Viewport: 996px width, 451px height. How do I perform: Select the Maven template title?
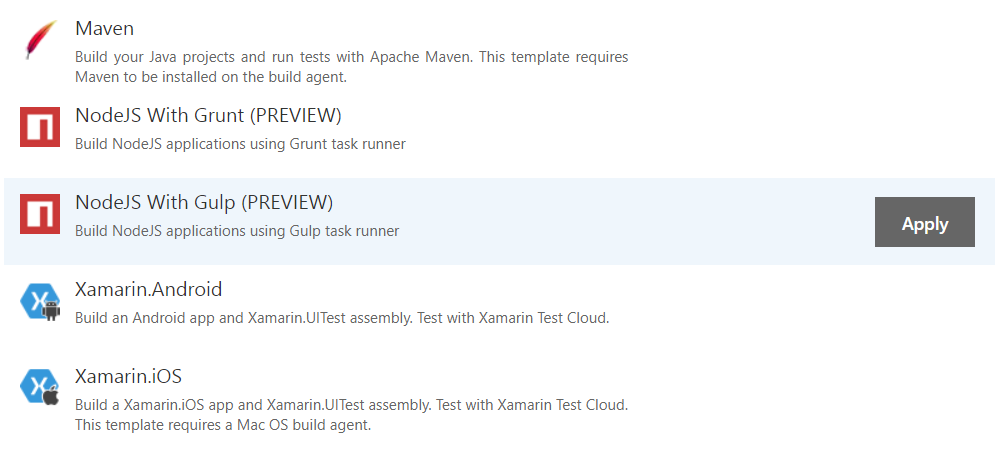click(105, 29)
